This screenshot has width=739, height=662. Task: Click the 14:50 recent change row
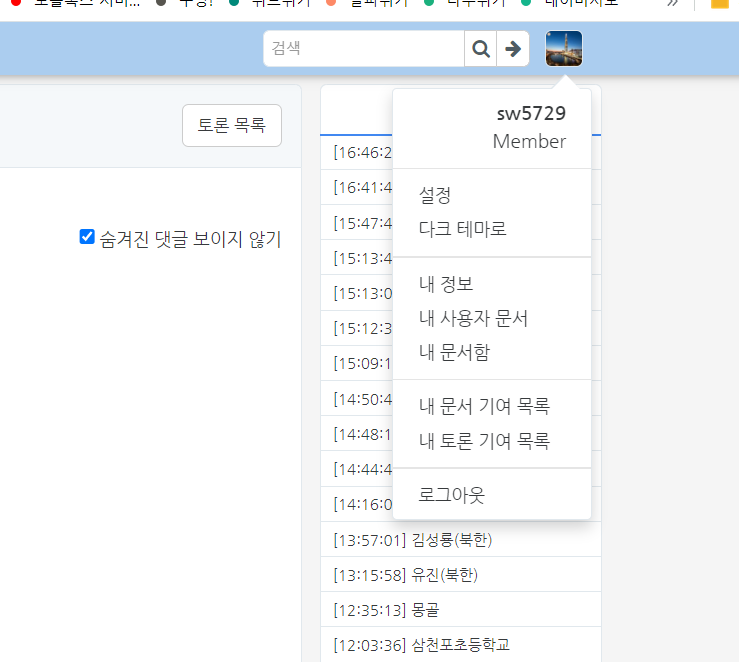(x=357, y=399)
